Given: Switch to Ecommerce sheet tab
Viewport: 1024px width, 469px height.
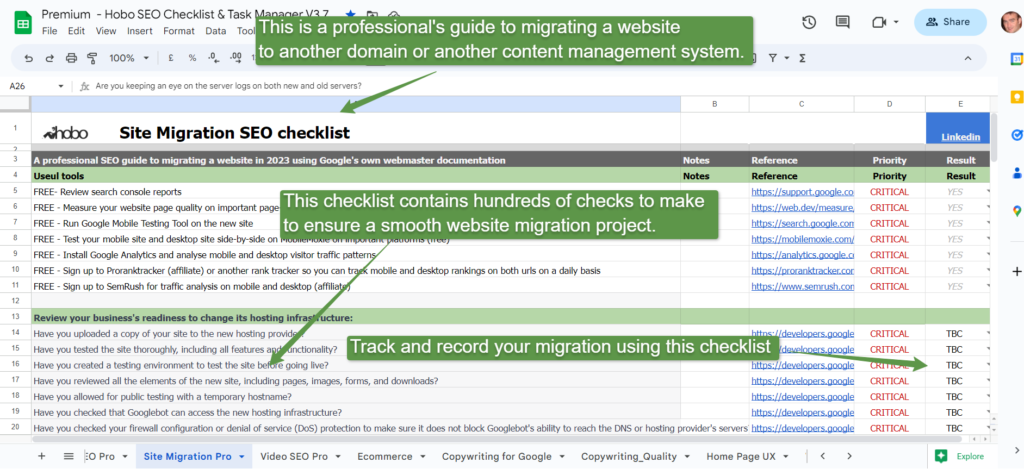Looking at the screenshot, I should [385, 457].
